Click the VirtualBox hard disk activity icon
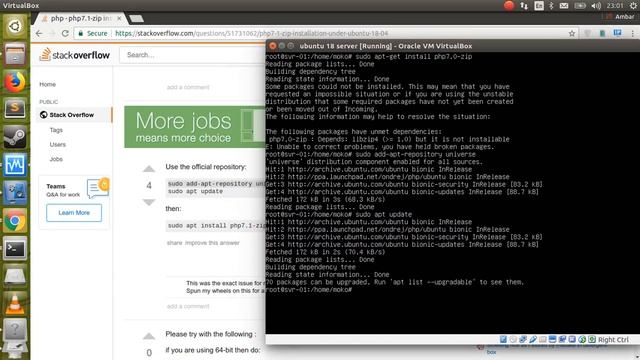The height and width of the screenshot is (360, 640). coord(503,340)
